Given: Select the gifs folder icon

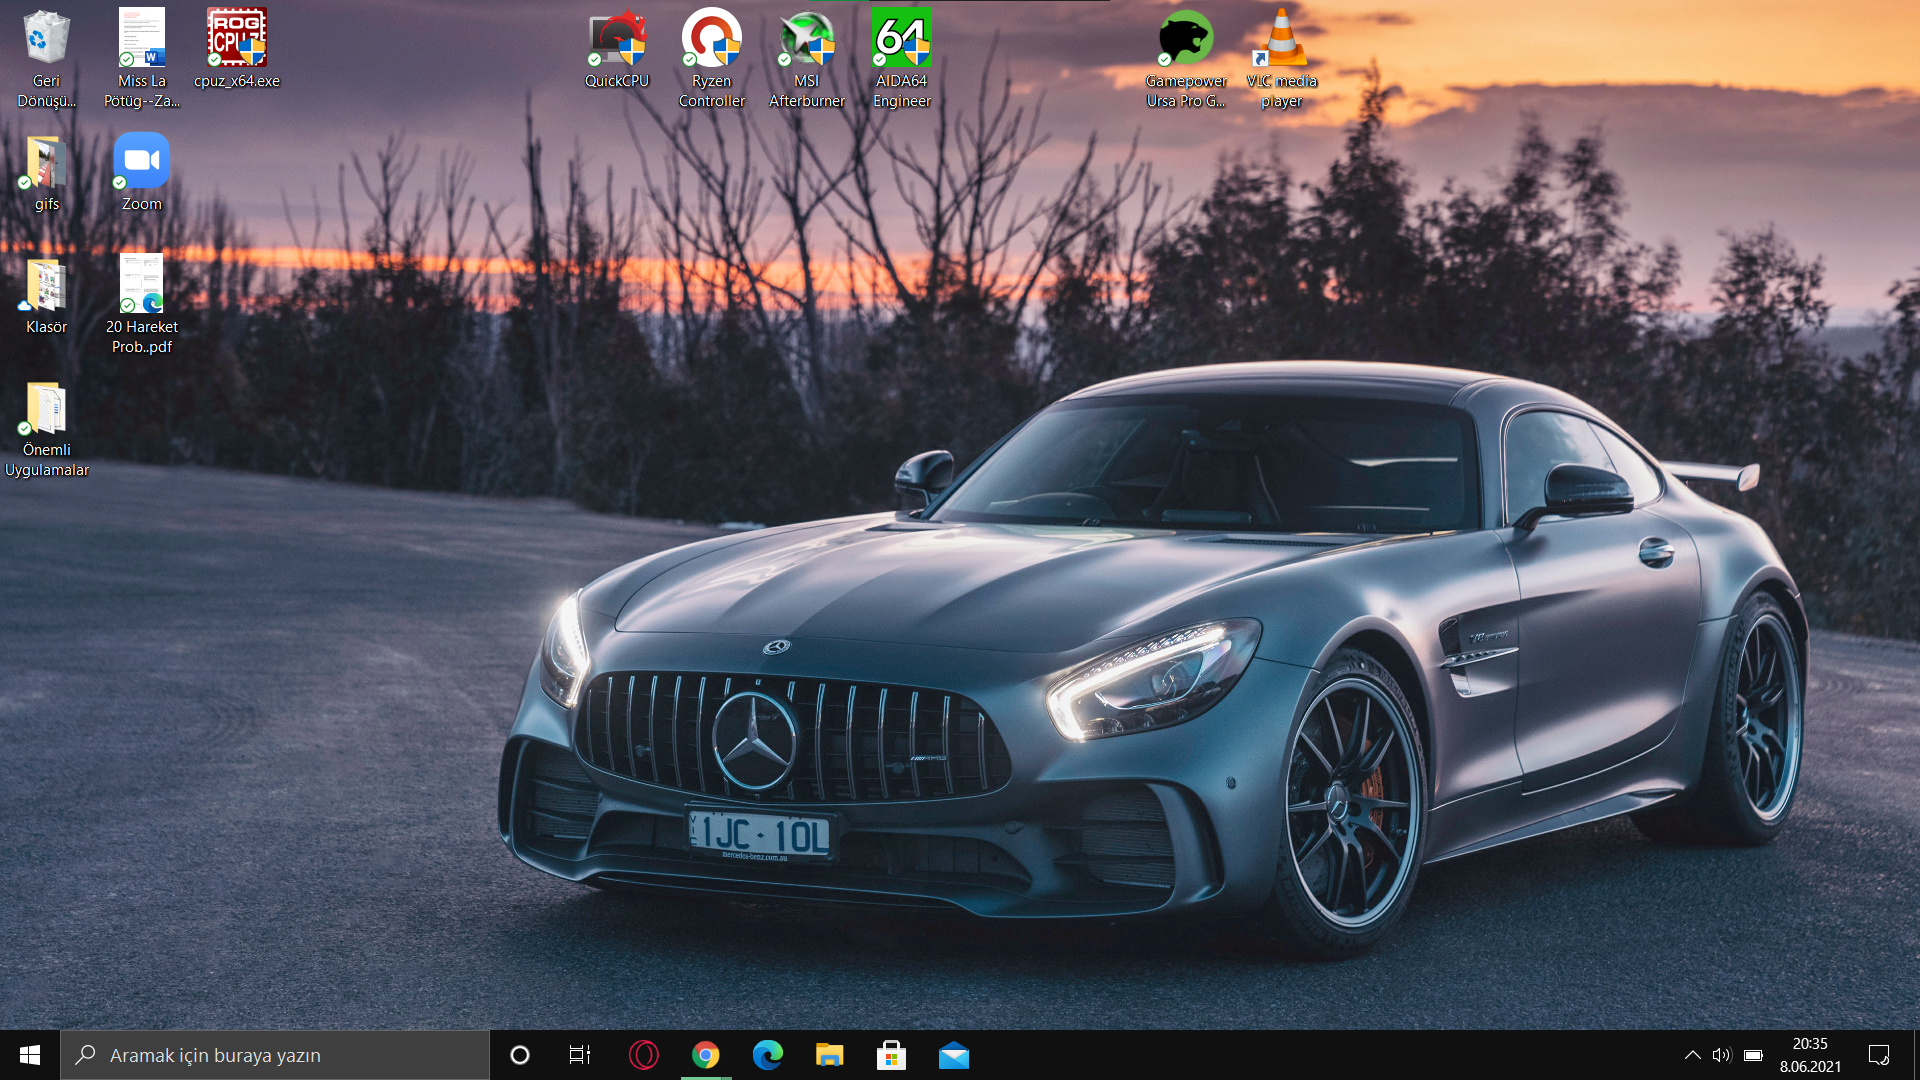Looking at the screenshot, I should 46,172.
